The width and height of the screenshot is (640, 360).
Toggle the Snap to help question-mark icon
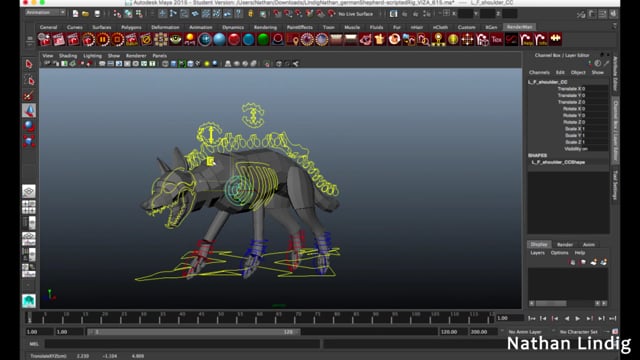click(238, 14)
